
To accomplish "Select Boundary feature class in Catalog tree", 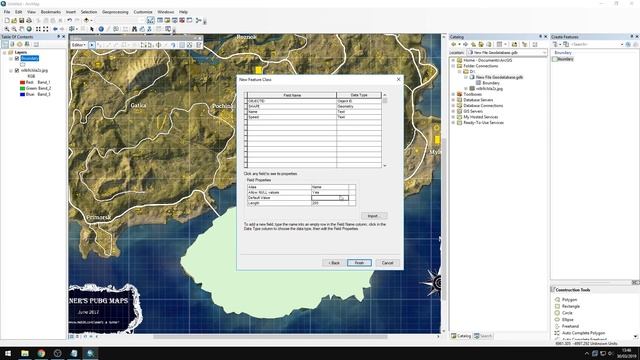I will point(491,83).
